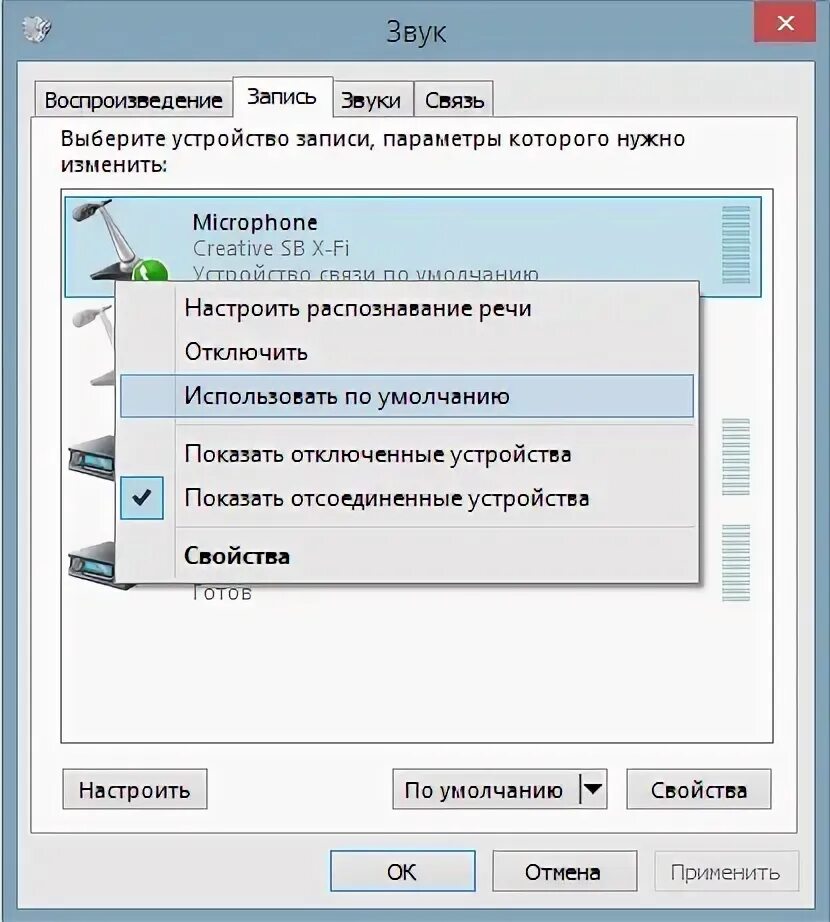Click the Microphone volume level meter
This screenshot has width=830, height=922.
point(735,245)
